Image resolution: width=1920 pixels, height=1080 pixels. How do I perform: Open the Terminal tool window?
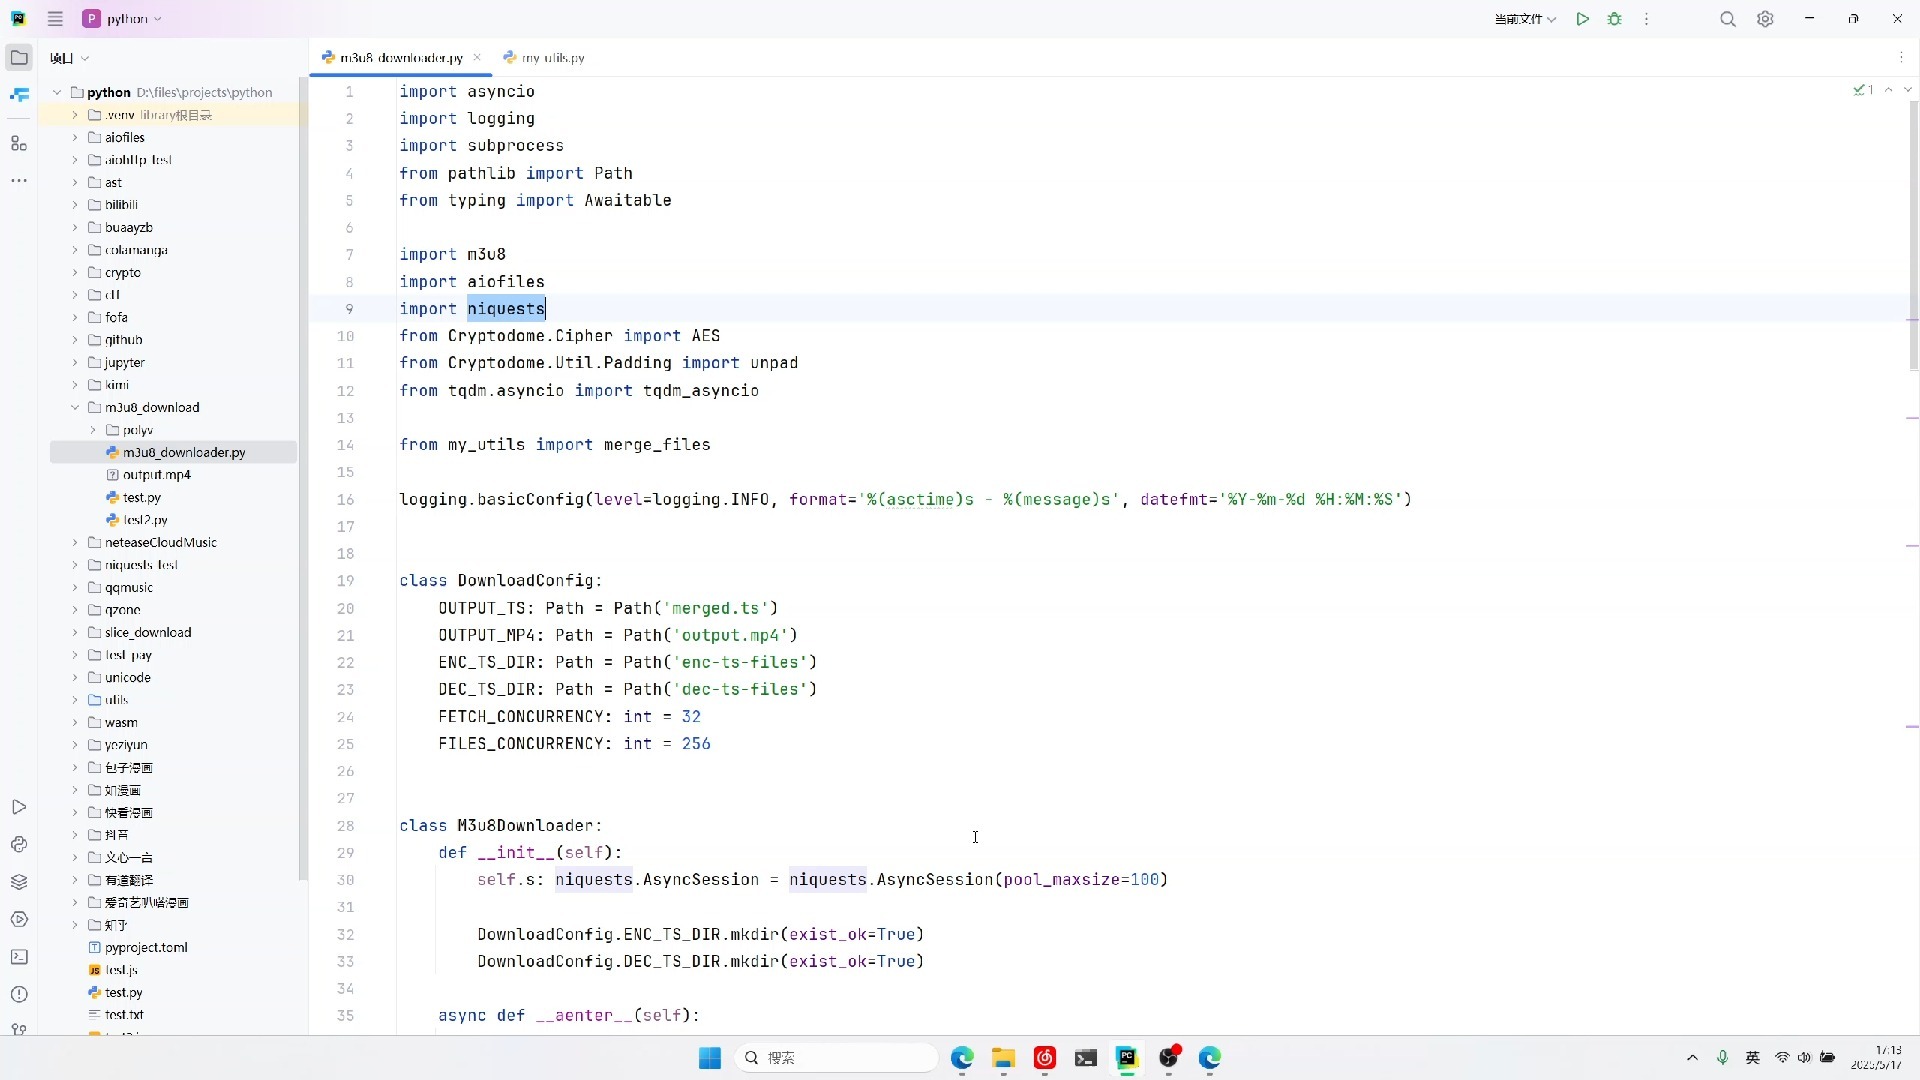click(x=19, y=957)
